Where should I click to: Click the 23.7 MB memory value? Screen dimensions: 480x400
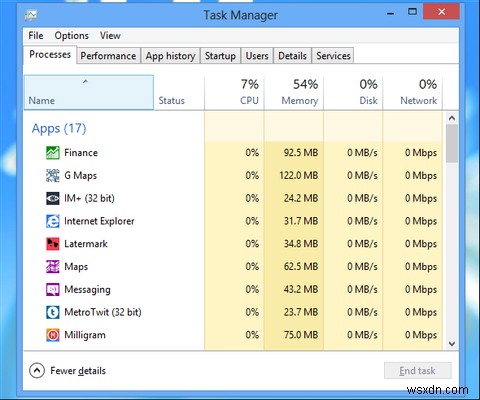click(301, 312)
